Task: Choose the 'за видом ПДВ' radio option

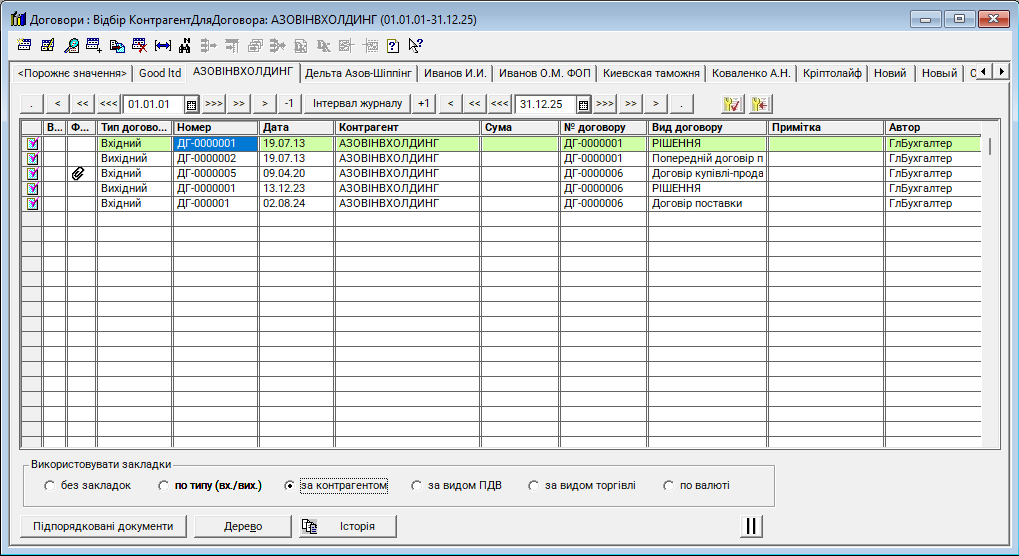Action: 417,487
